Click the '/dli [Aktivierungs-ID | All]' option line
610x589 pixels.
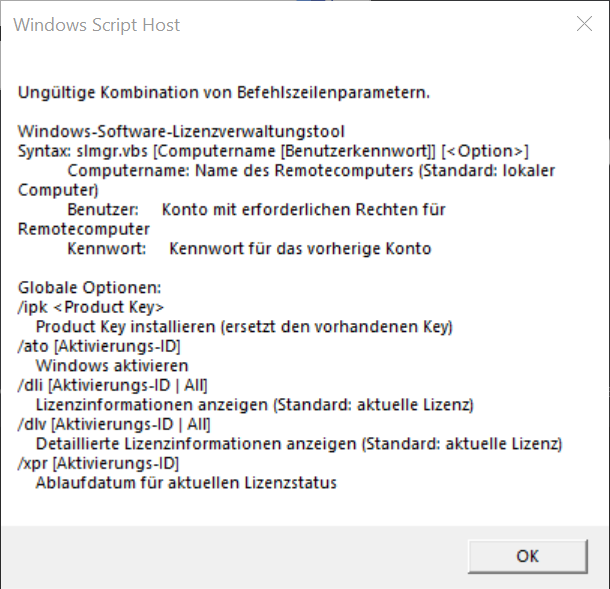point(112,385)
